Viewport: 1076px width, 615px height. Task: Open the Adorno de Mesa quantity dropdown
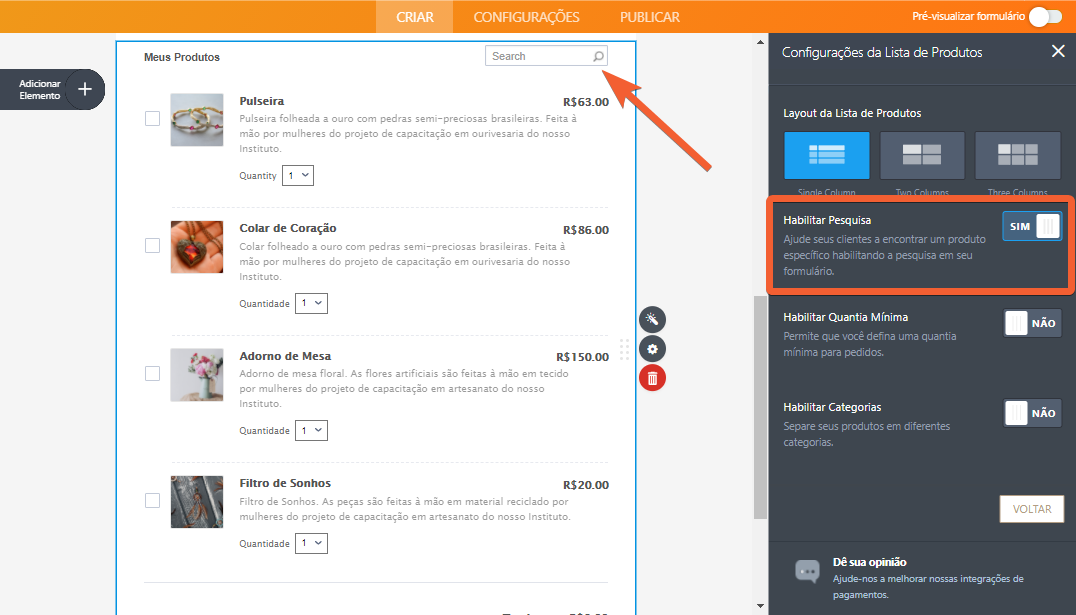click(311, 430)
